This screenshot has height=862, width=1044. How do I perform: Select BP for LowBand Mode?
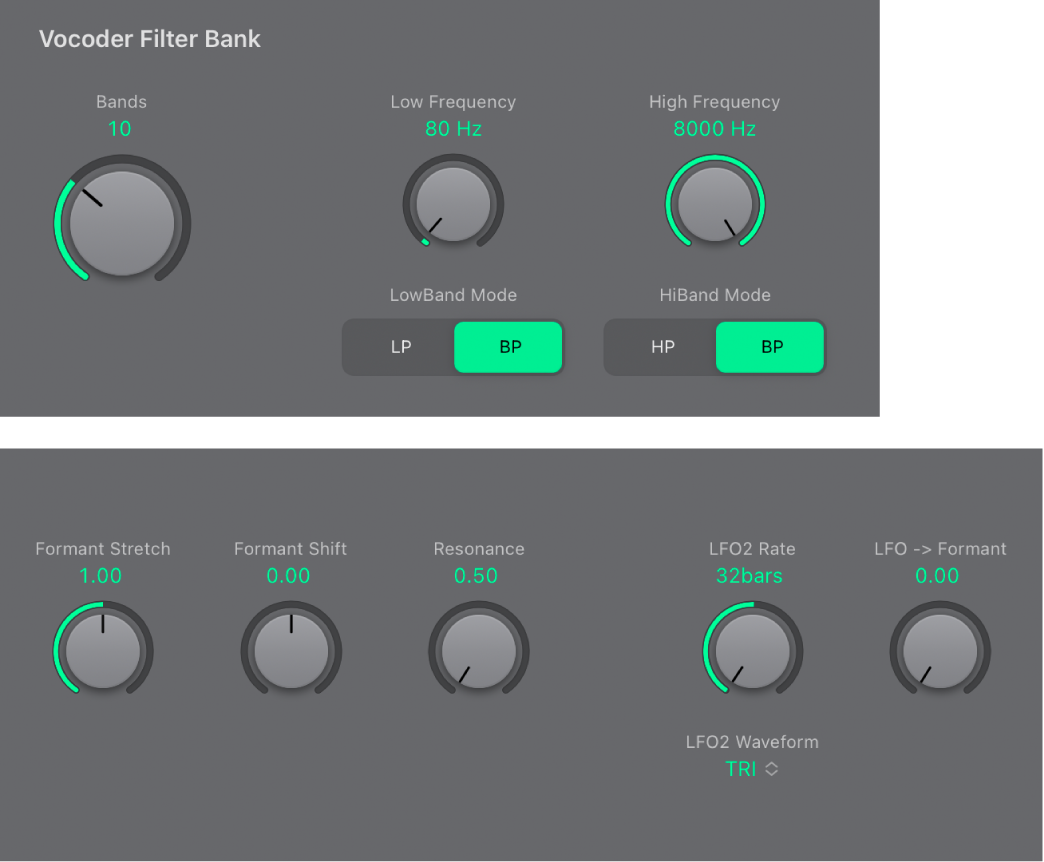[x=508, y=347]
